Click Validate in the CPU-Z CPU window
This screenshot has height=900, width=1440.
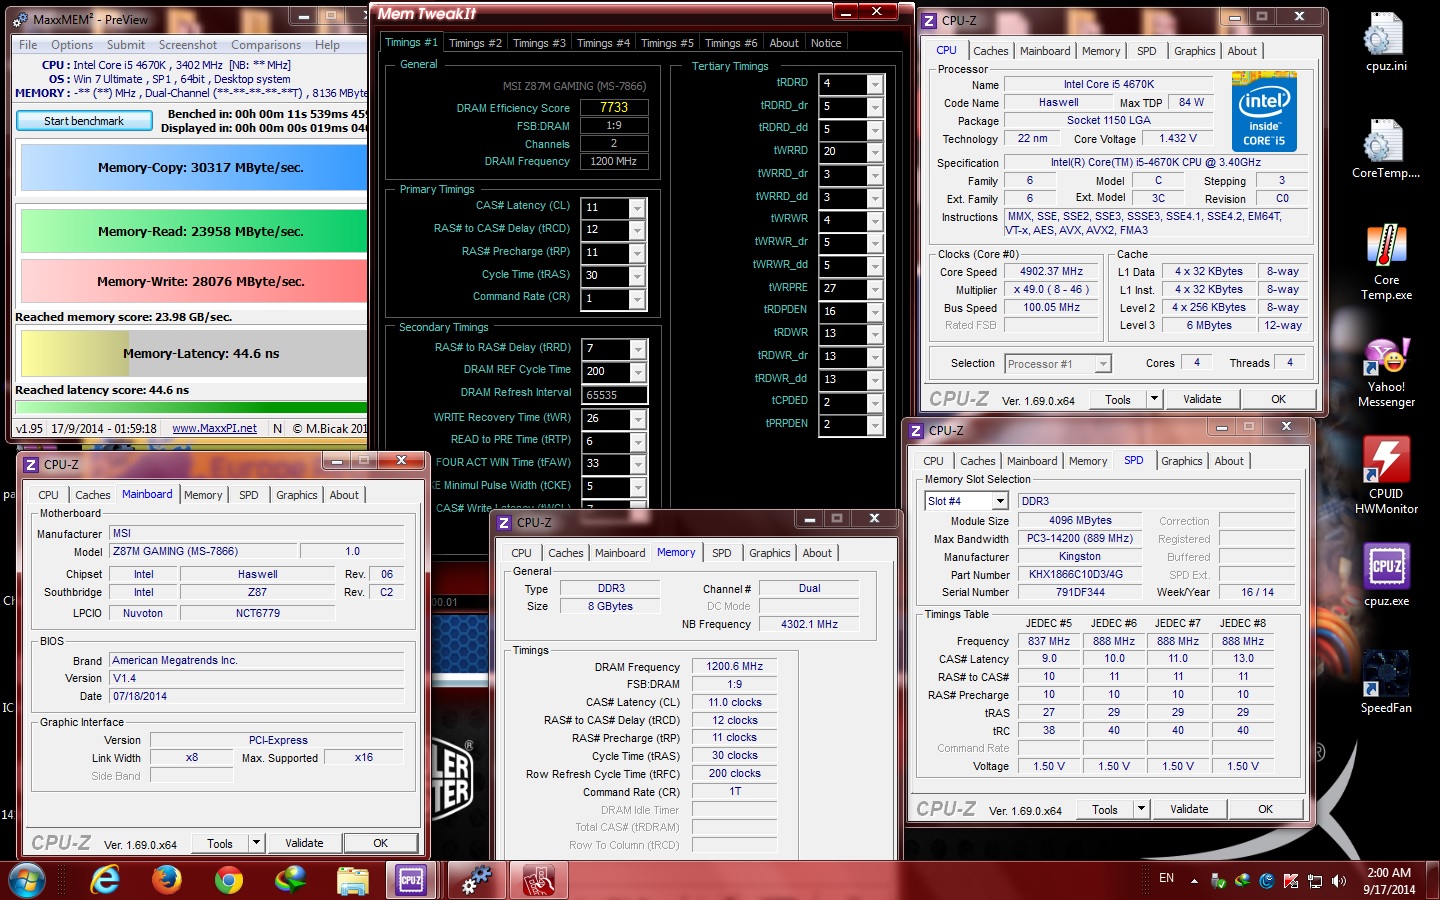click(1202, 399)
